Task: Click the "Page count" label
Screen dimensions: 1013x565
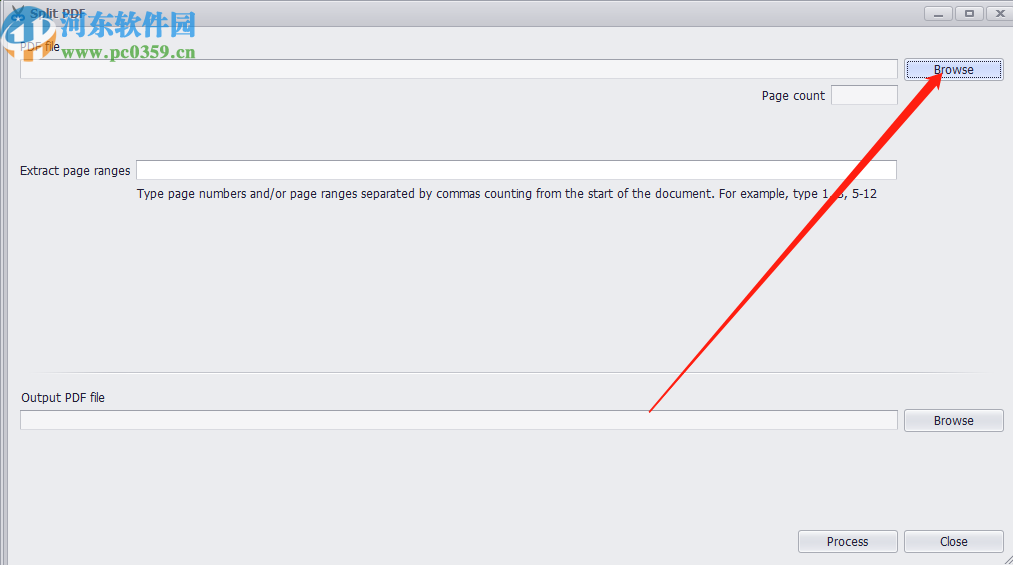Action: click(793, 96)
